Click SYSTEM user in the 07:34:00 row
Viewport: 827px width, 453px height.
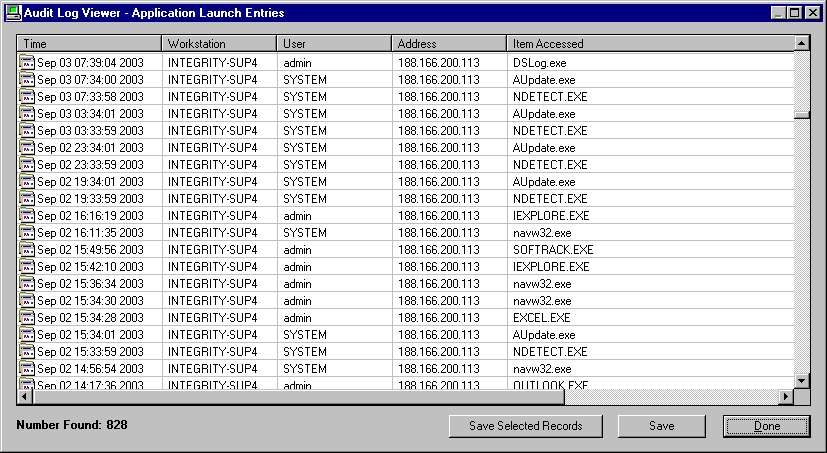305,80
